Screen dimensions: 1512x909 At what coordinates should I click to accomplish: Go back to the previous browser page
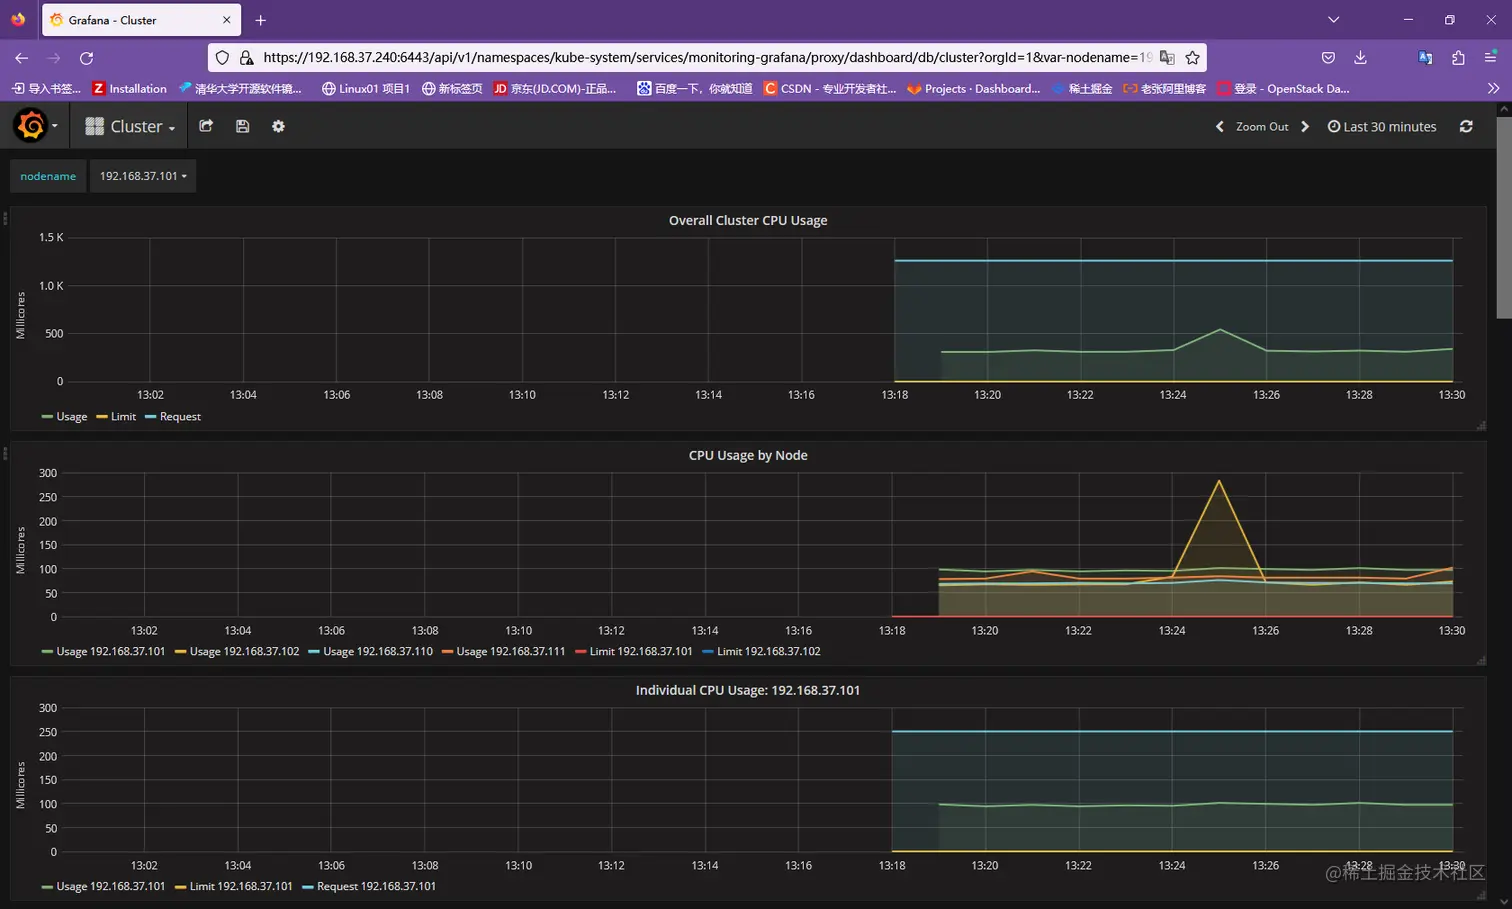[21, 58]
